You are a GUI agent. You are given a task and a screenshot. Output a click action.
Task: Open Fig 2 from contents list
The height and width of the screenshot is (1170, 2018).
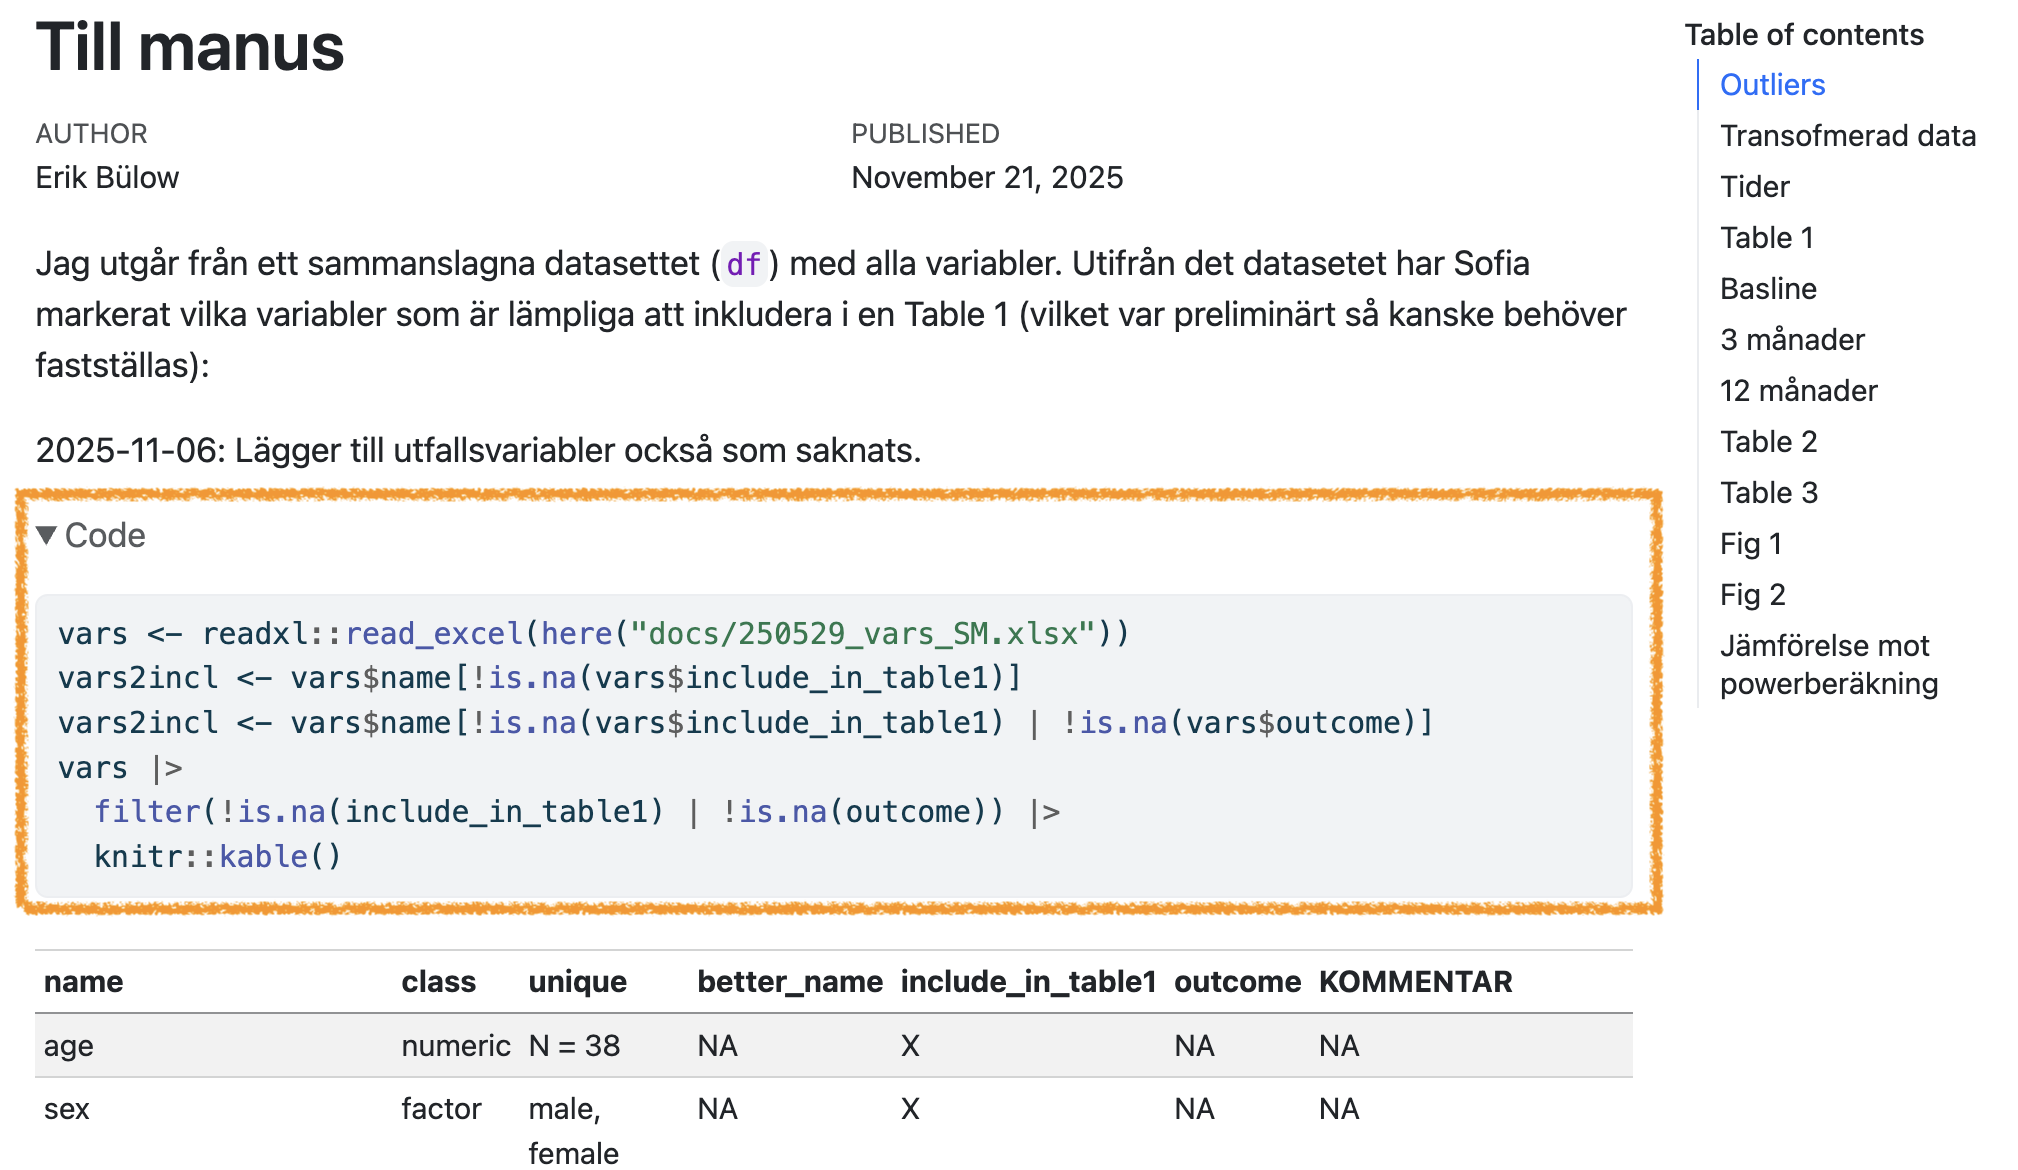click(1752, 595)
